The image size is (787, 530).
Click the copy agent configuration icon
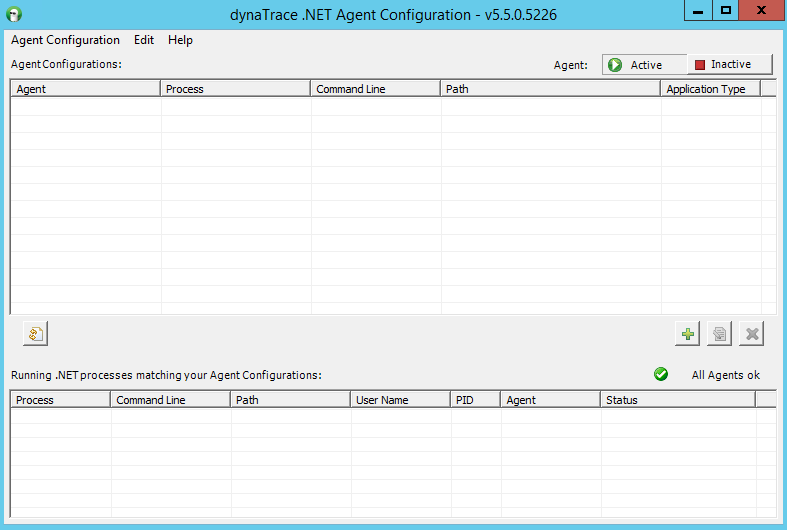[719, 334]
